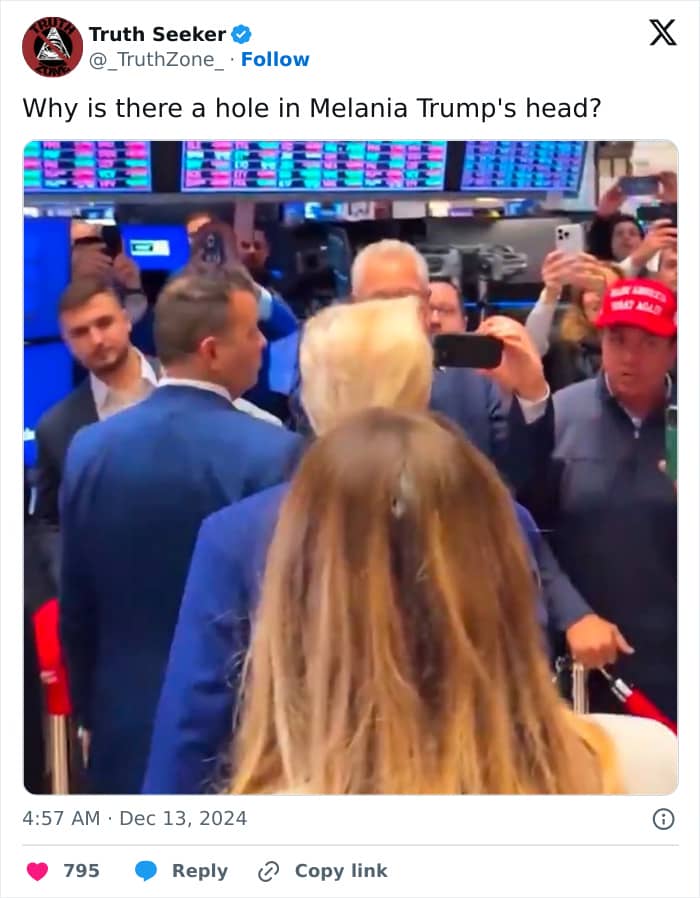Select the Copy link text
Viewport: 700px width, 898px height.
tap(341, 871)
